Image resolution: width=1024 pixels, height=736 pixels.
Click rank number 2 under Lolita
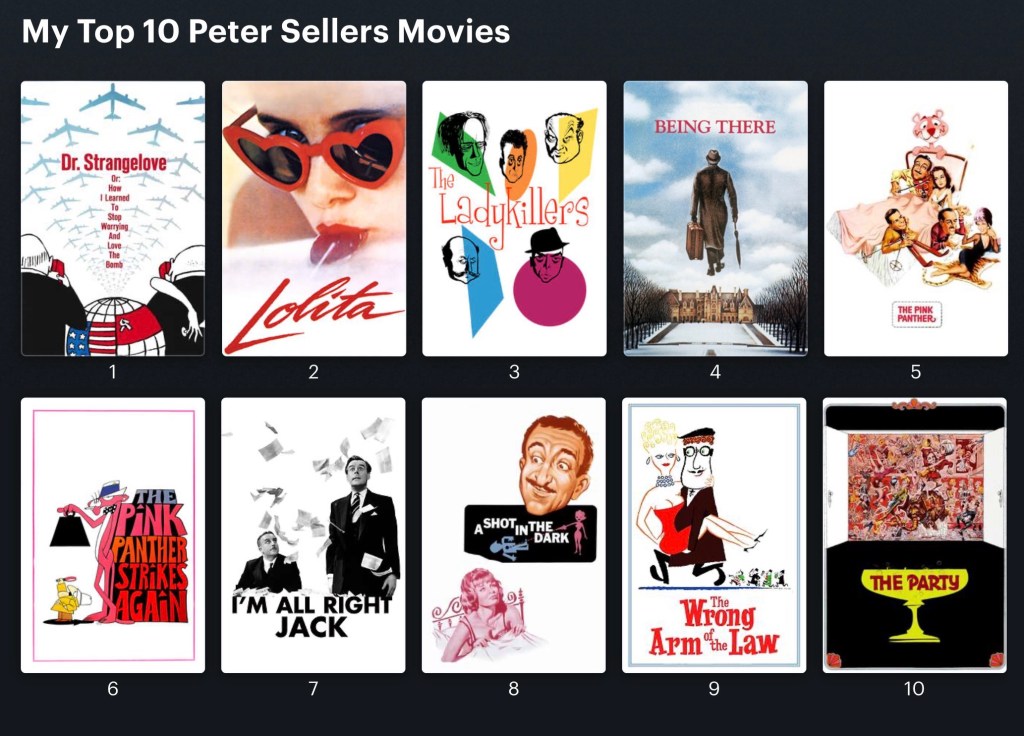point(313,372)
